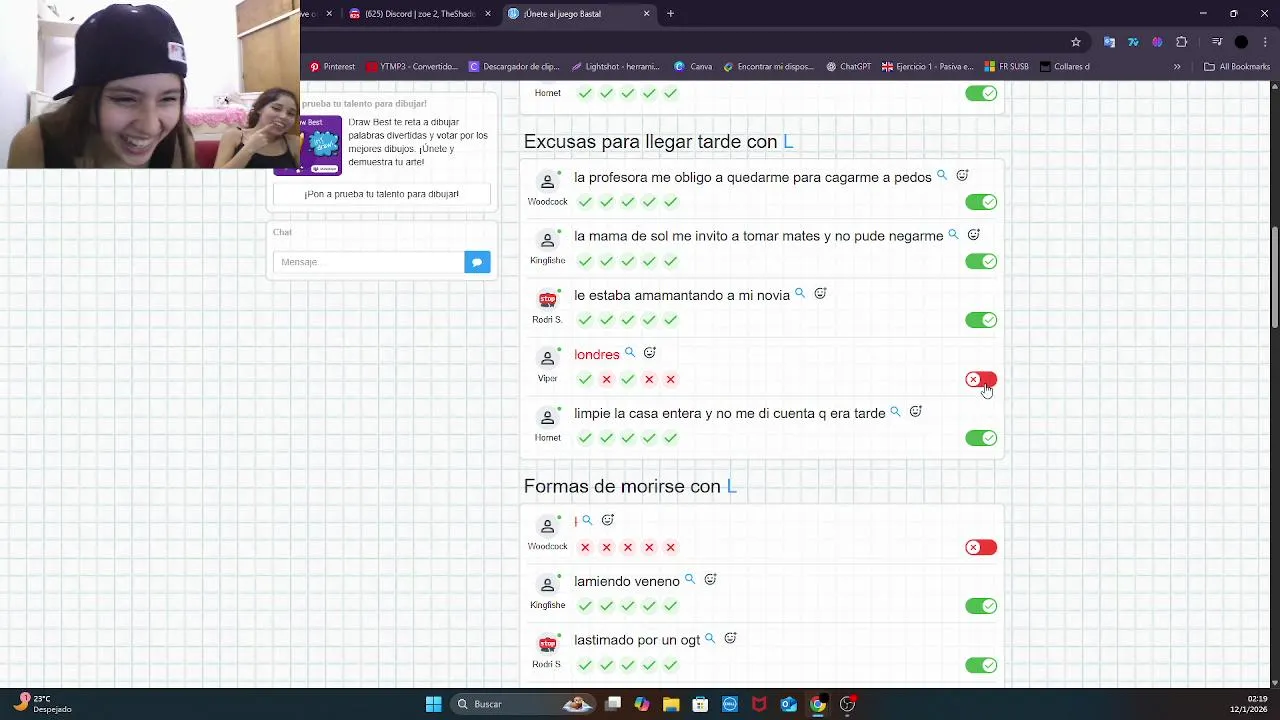Open Chrome profile avatar in toolbar
The width and height of the screenshot is (1280, 720).
pyautogui.click(x=1241, y=42)
